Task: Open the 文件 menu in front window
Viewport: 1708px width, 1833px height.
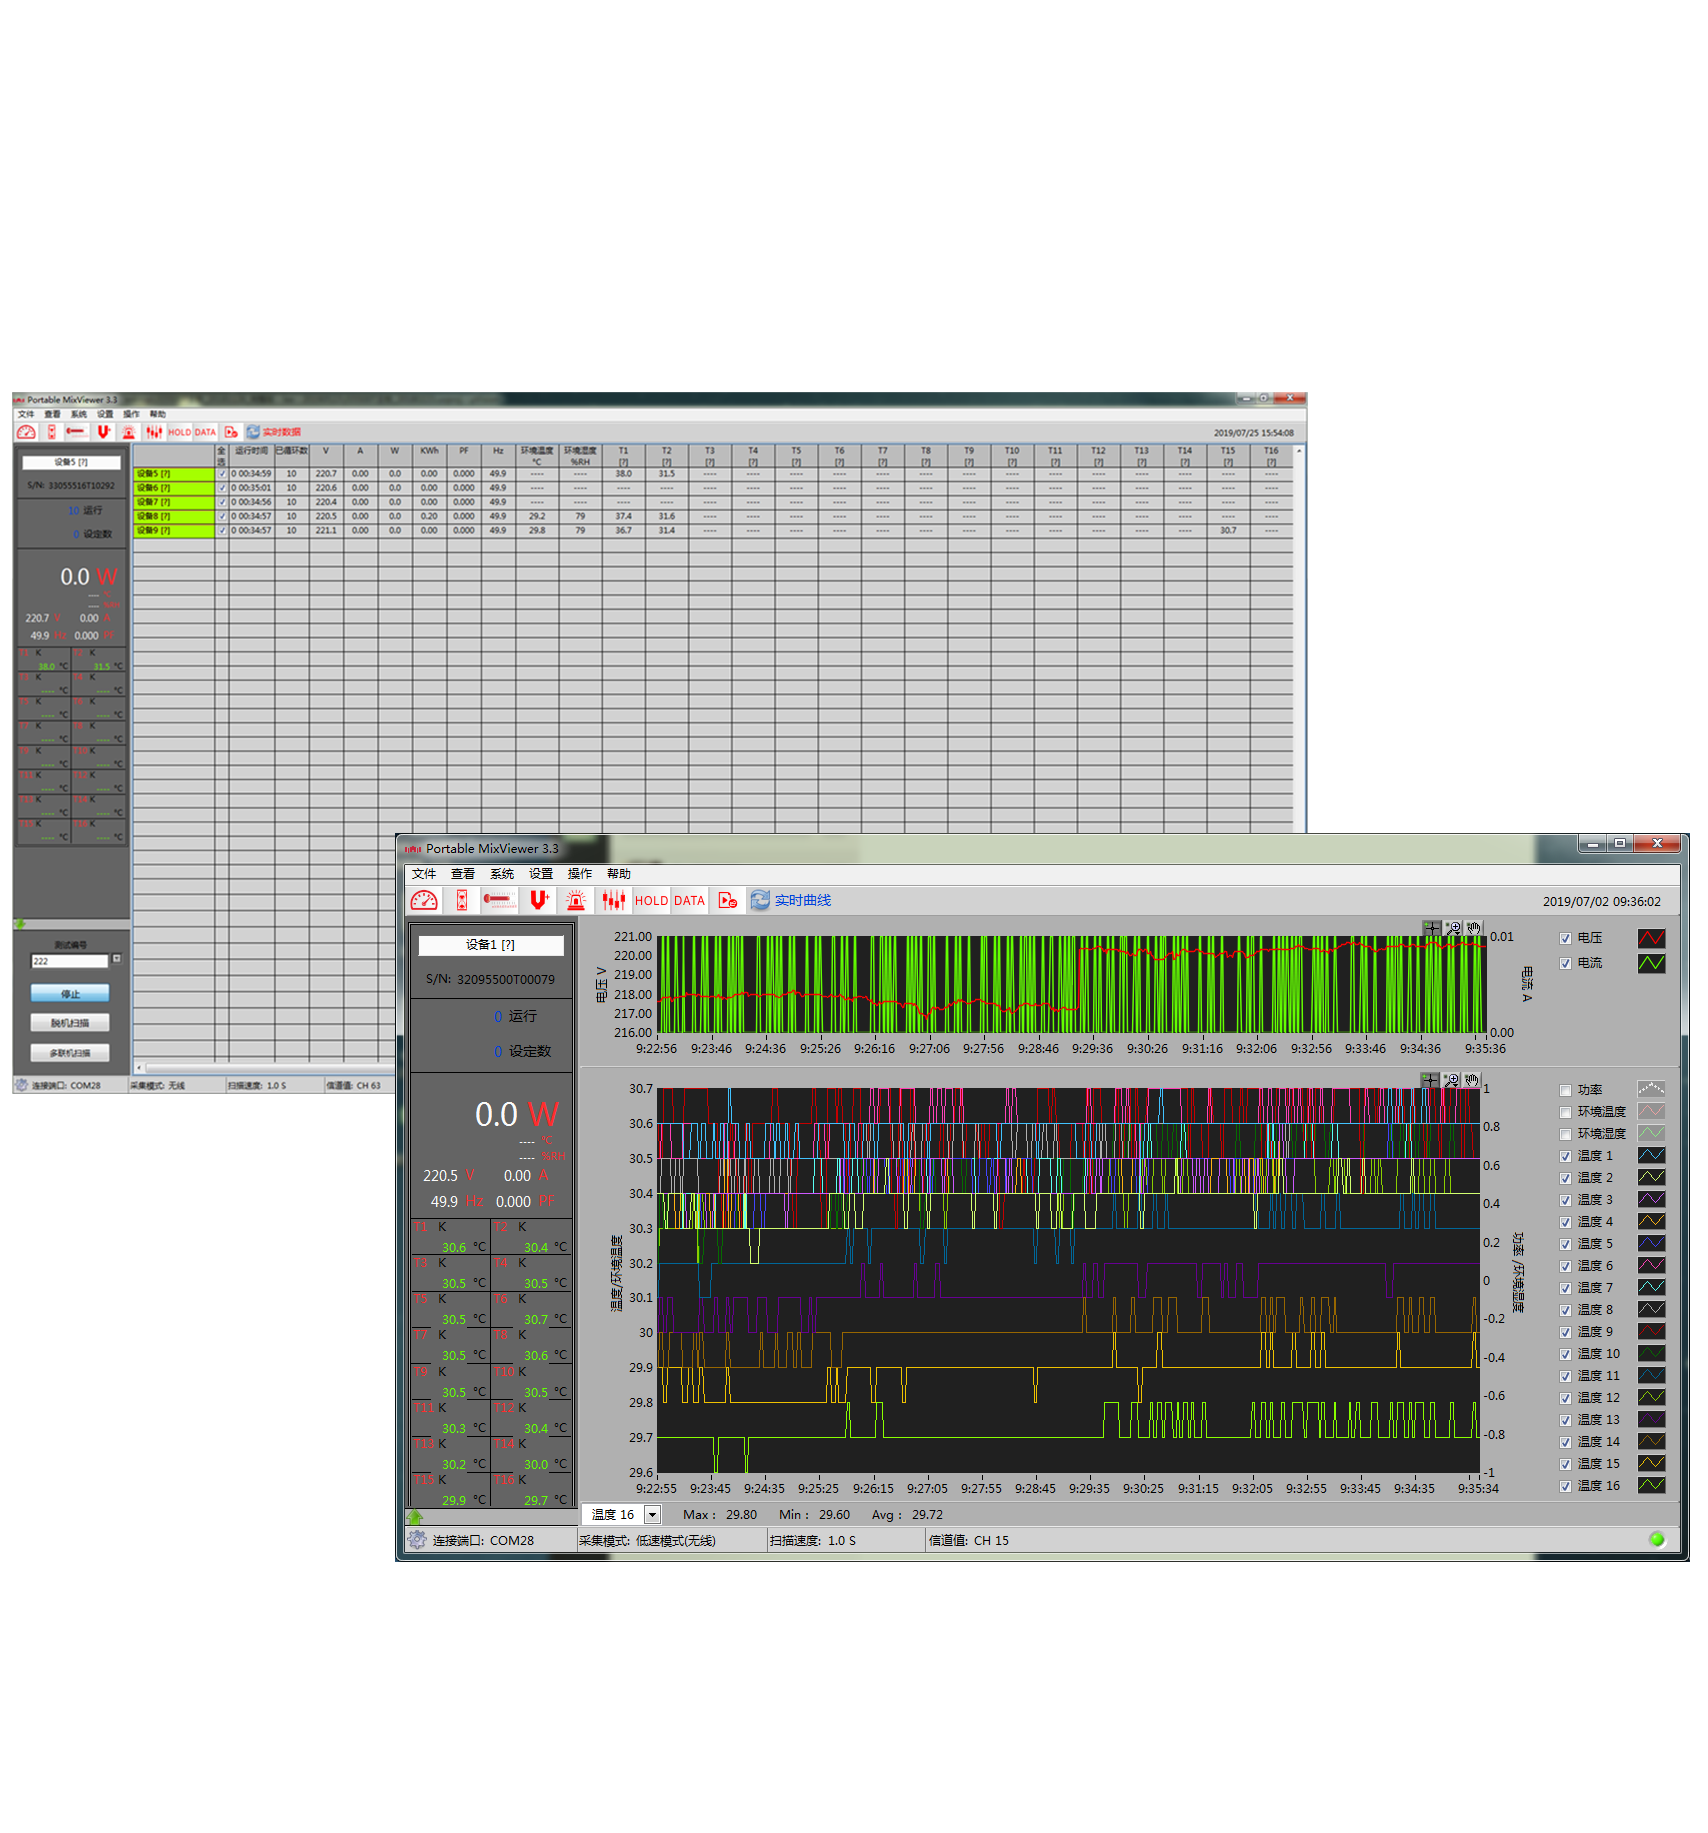Action: [424, 874]
